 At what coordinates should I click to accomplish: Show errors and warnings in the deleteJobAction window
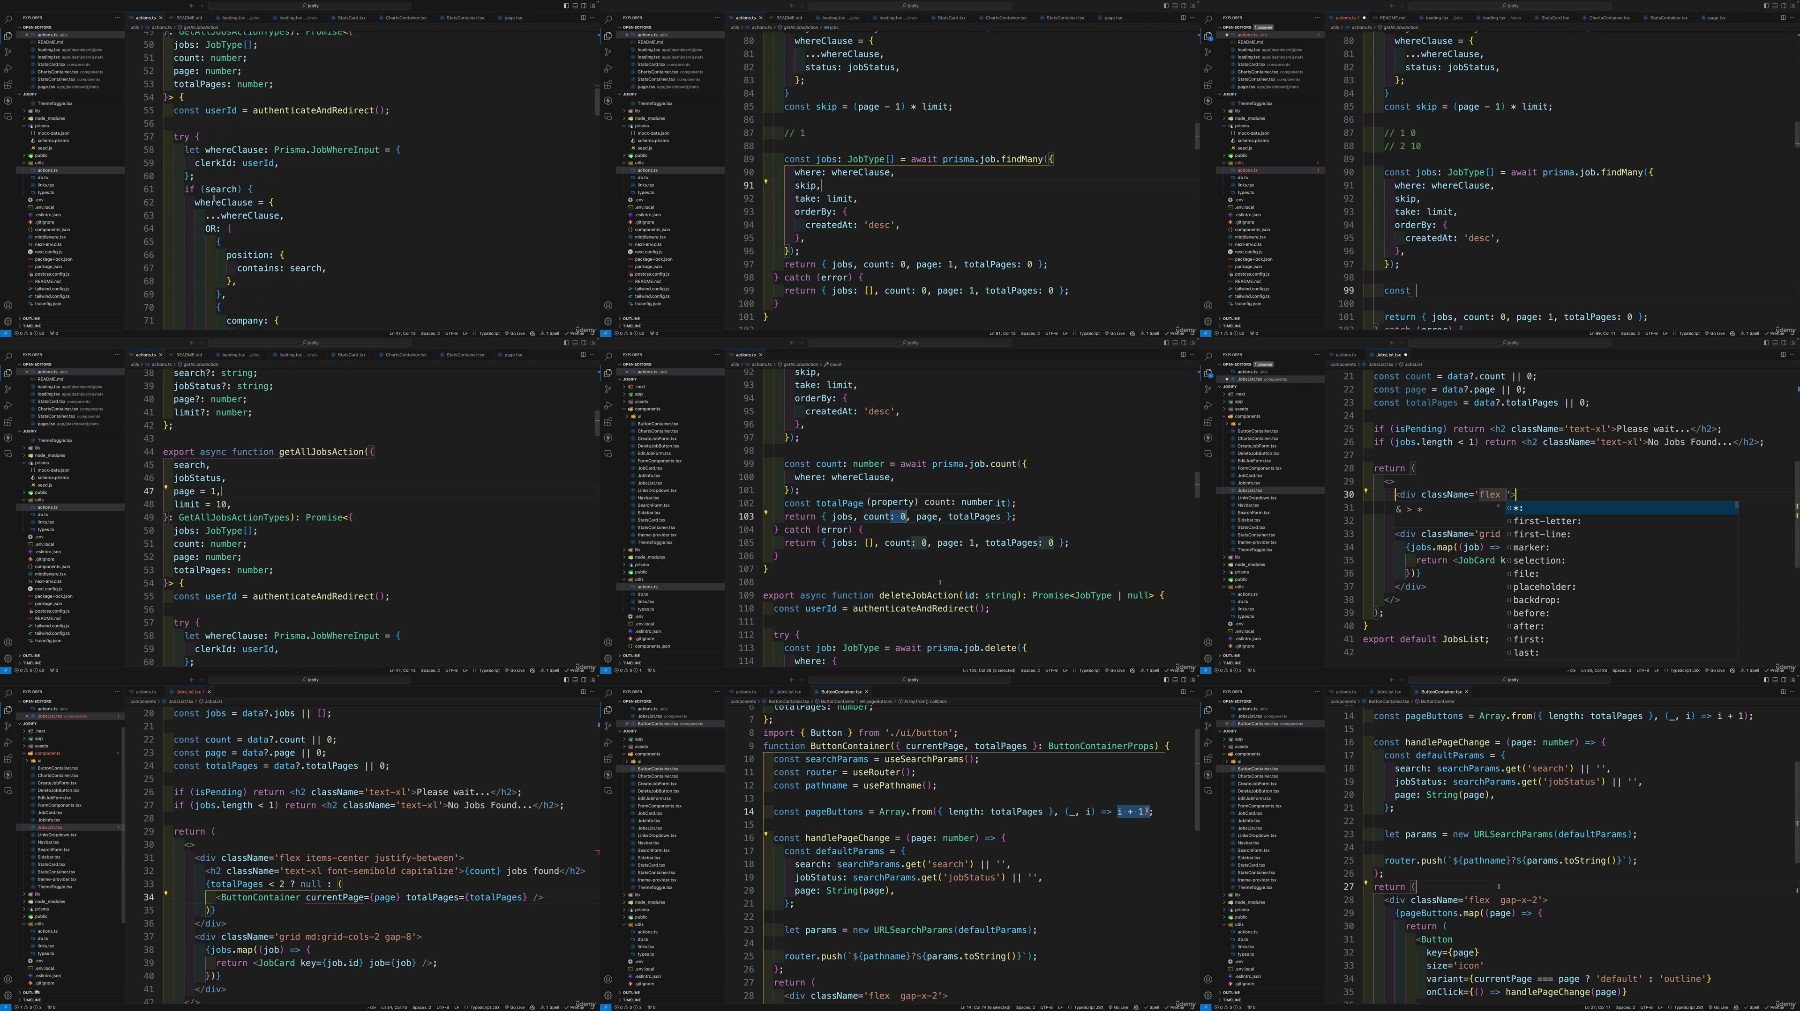coord(629,670)
